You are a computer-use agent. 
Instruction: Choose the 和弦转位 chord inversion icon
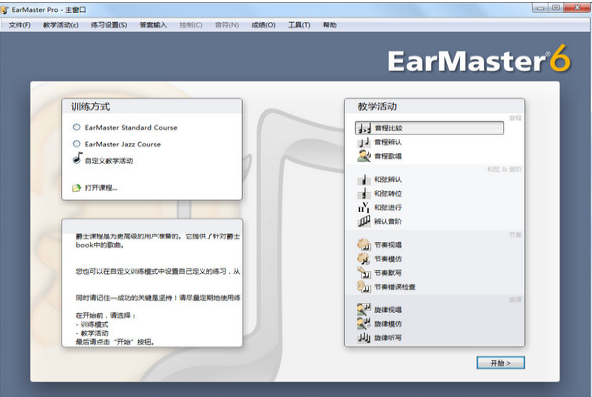tap(364, 194)
